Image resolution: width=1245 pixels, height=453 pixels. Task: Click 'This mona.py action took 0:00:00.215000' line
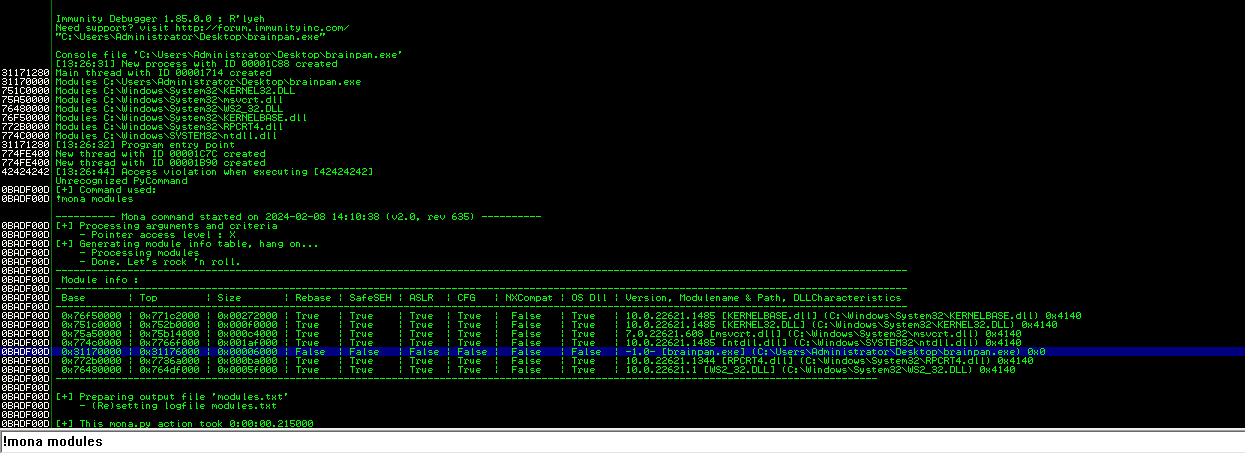[x=184, y=424]
